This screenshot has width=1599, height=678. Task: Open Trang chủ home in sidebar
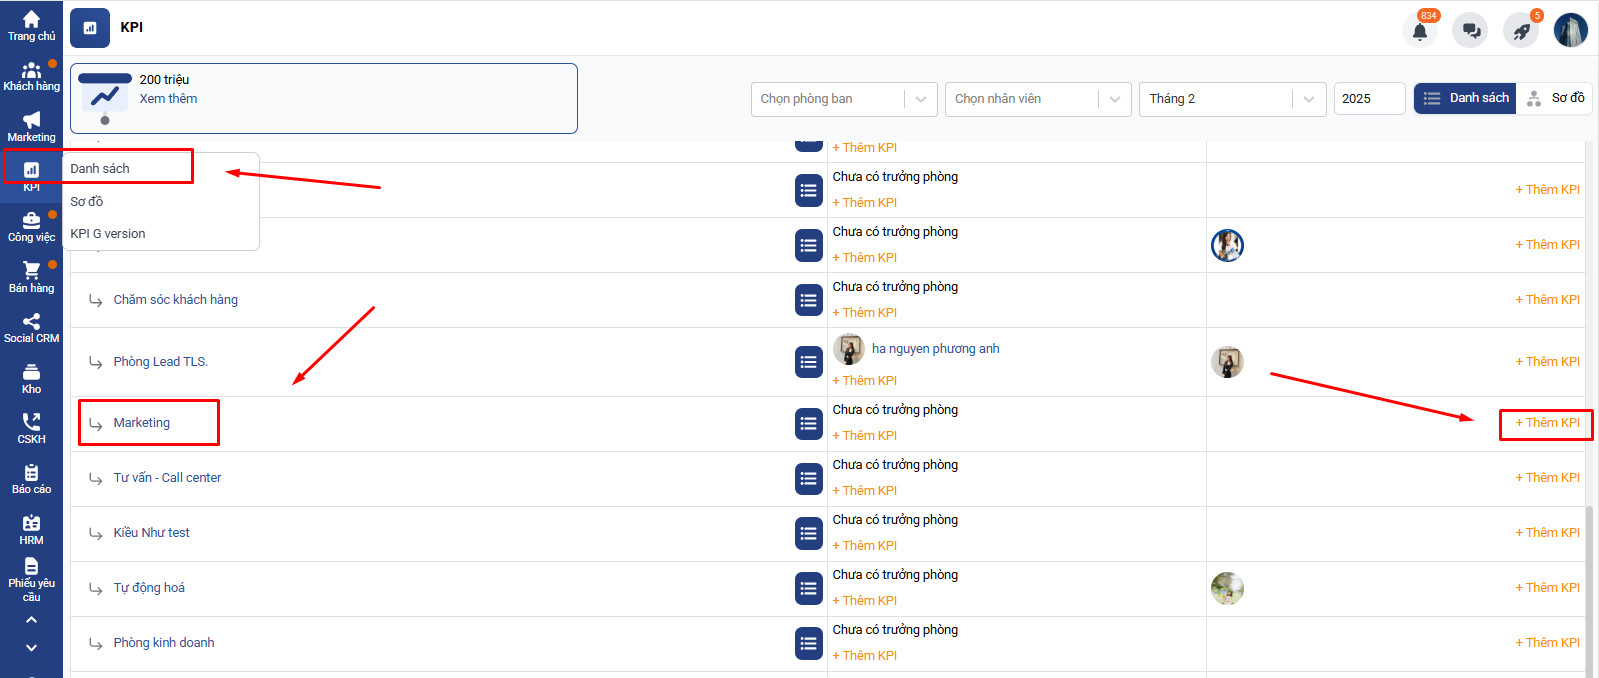31,26
